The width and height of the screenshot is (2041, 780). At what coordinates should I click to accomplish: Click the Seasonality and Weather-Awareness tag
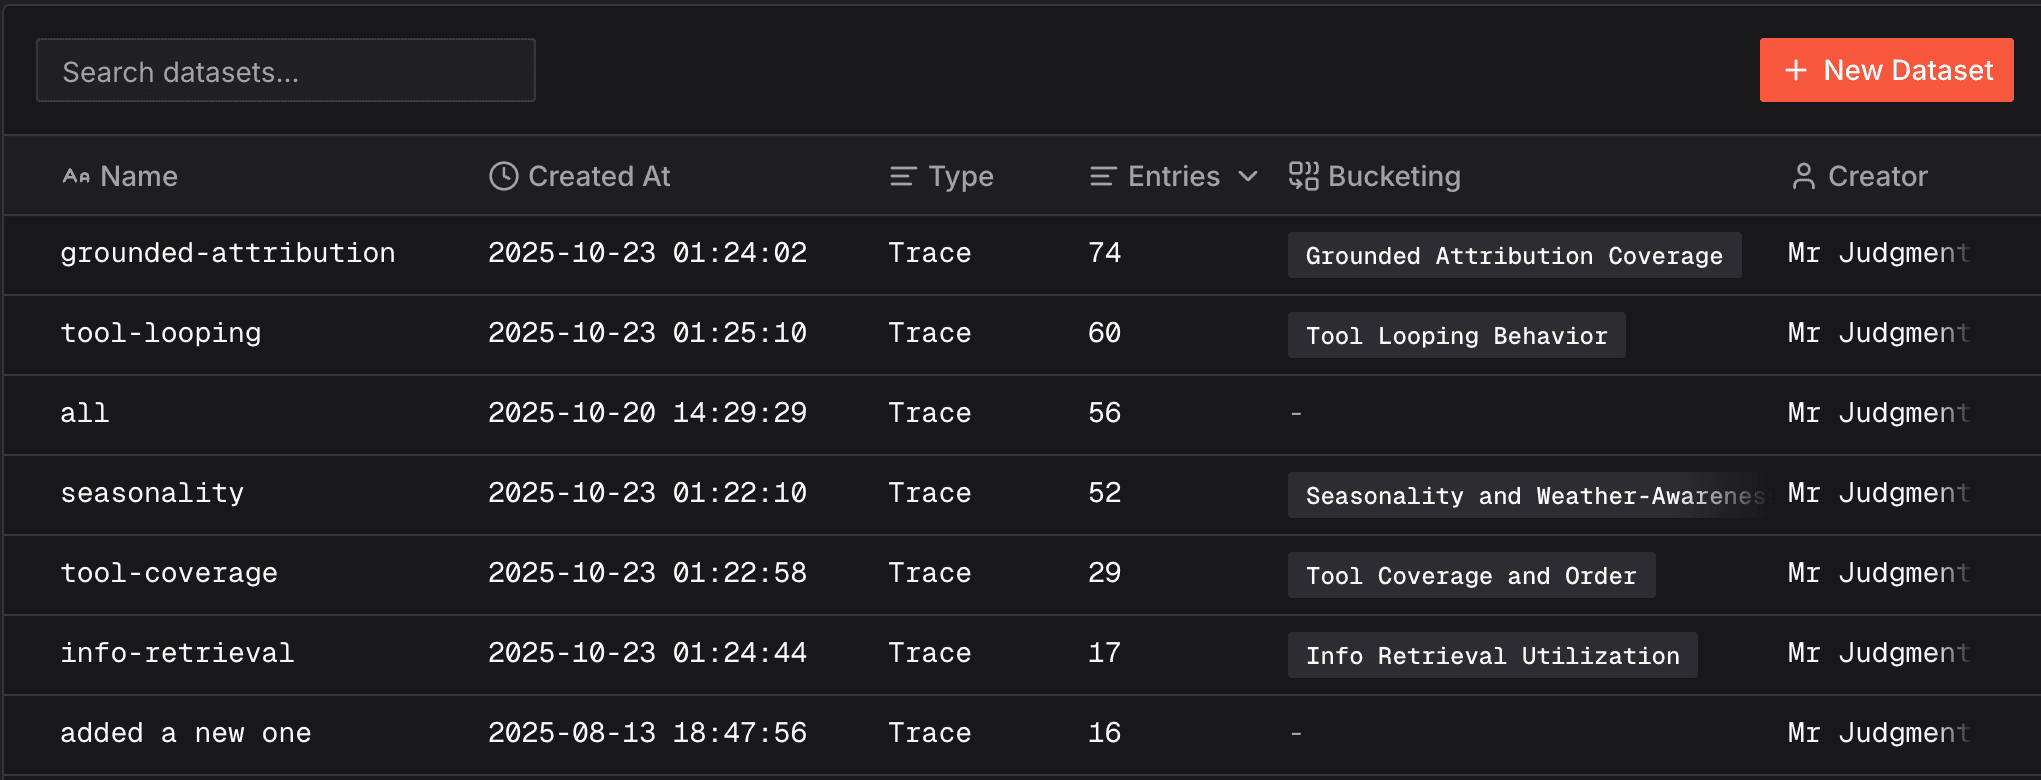tap(1530, 494)
